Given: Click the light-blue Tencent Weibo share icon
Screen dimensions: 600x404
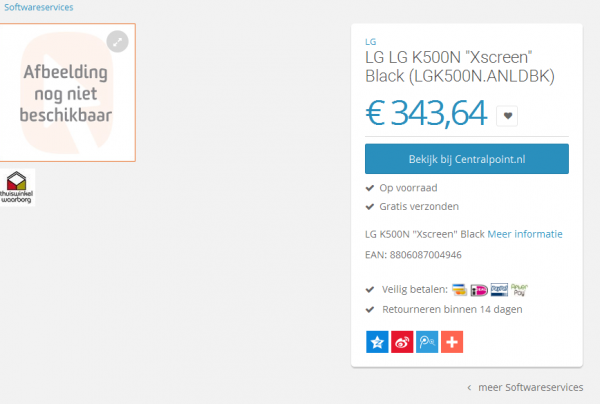Looking at the screenshot, I should 427,342.
